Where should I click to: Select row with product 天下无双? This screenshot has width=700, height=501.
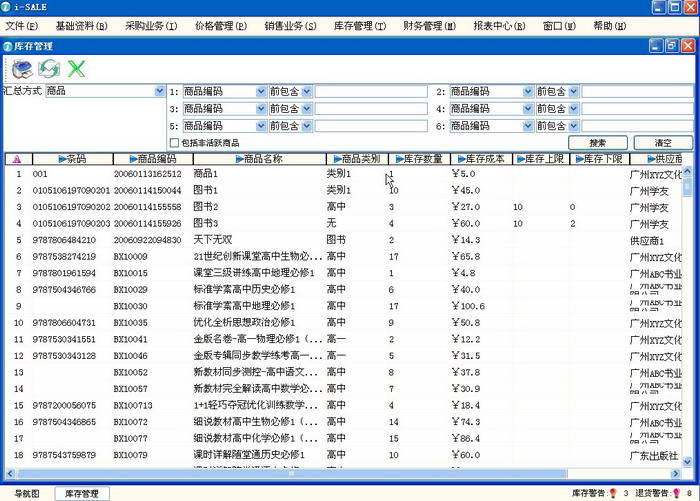tap(343, 240)
